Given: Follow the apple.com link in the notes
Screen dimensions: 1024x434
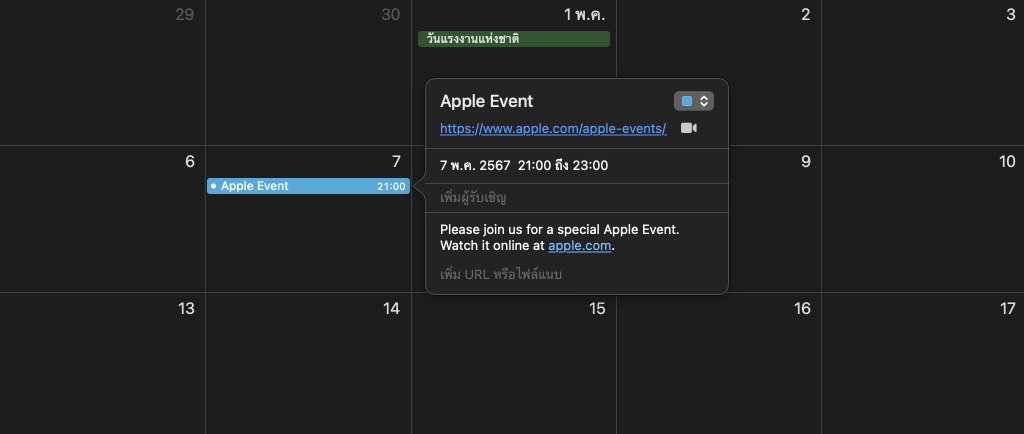Looking at the screenshot, I should pos(580,245).
